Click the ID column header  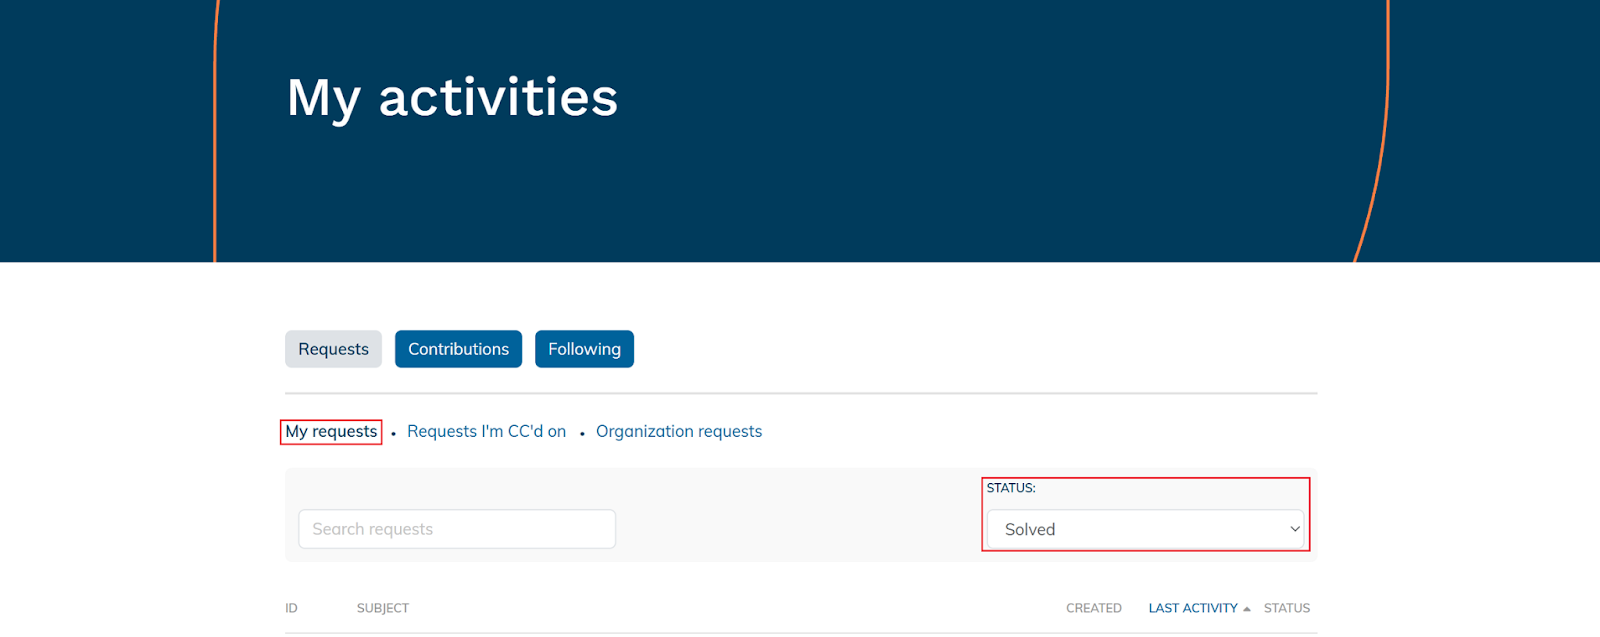tap(291, 608)
